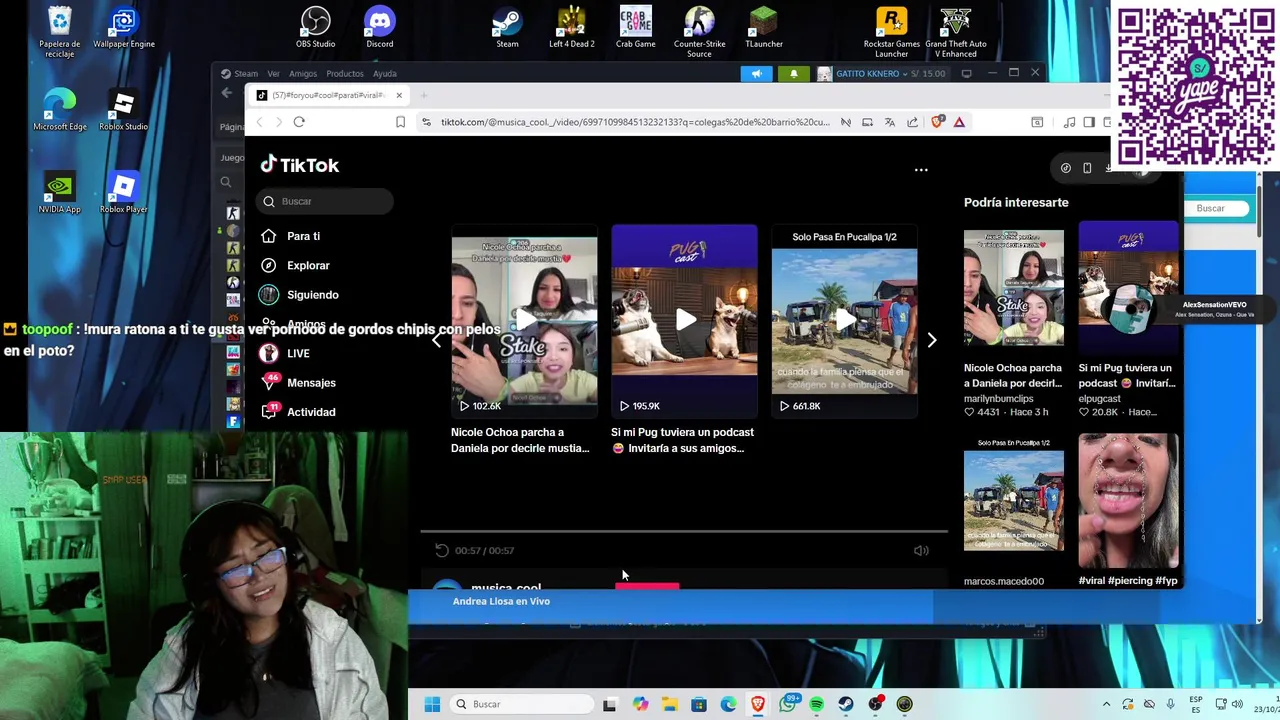Open Counter-Strike Source desktop shortcut

pos(699,31)
